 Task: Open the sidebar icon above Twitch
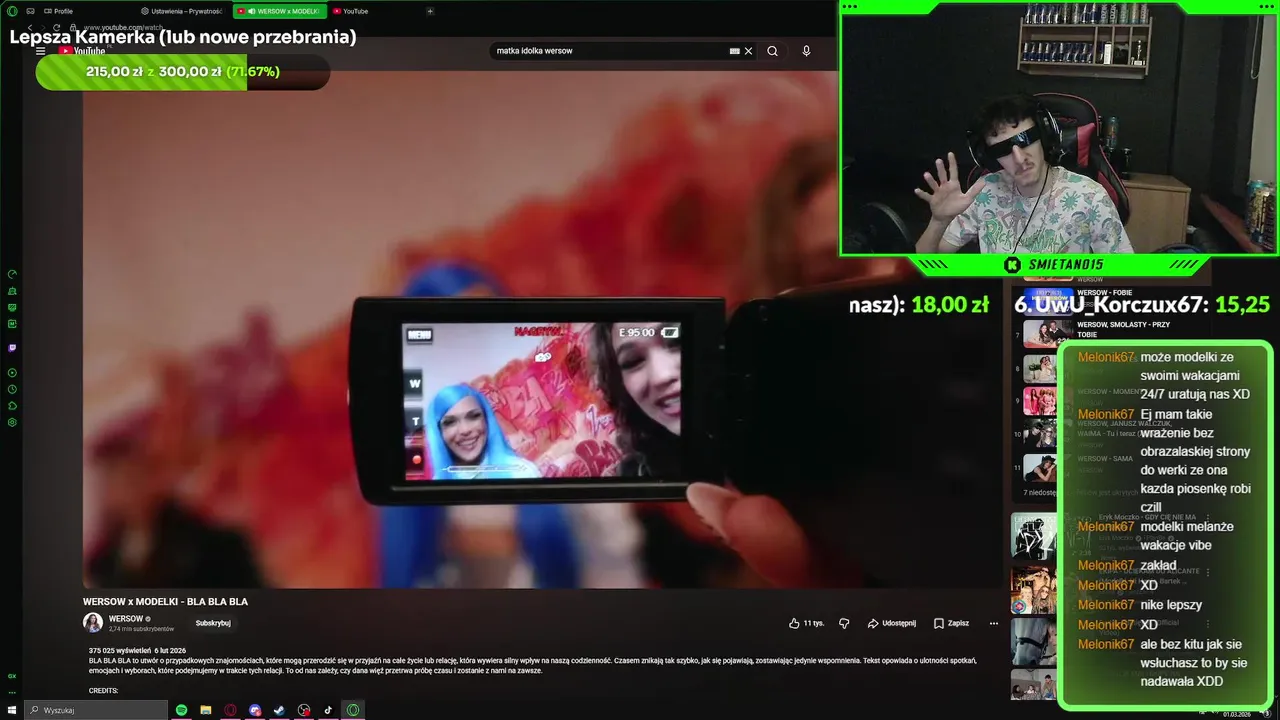click(x=12, y=324)
